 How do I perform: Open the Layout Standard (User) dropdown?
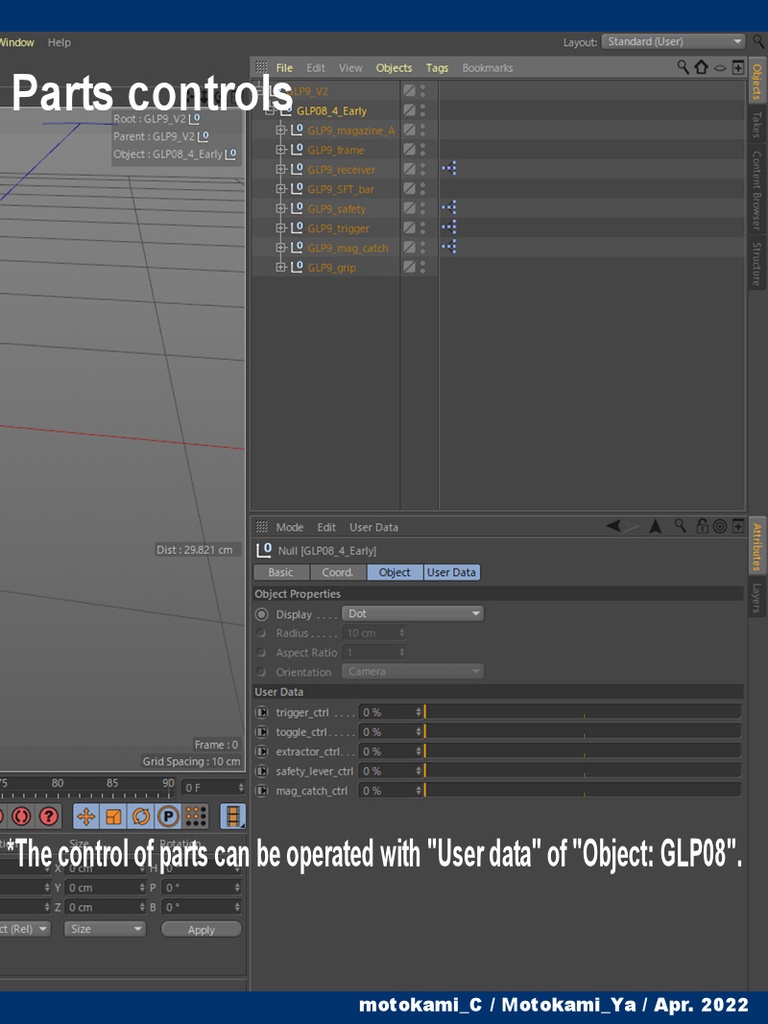[x=673, y=42]
